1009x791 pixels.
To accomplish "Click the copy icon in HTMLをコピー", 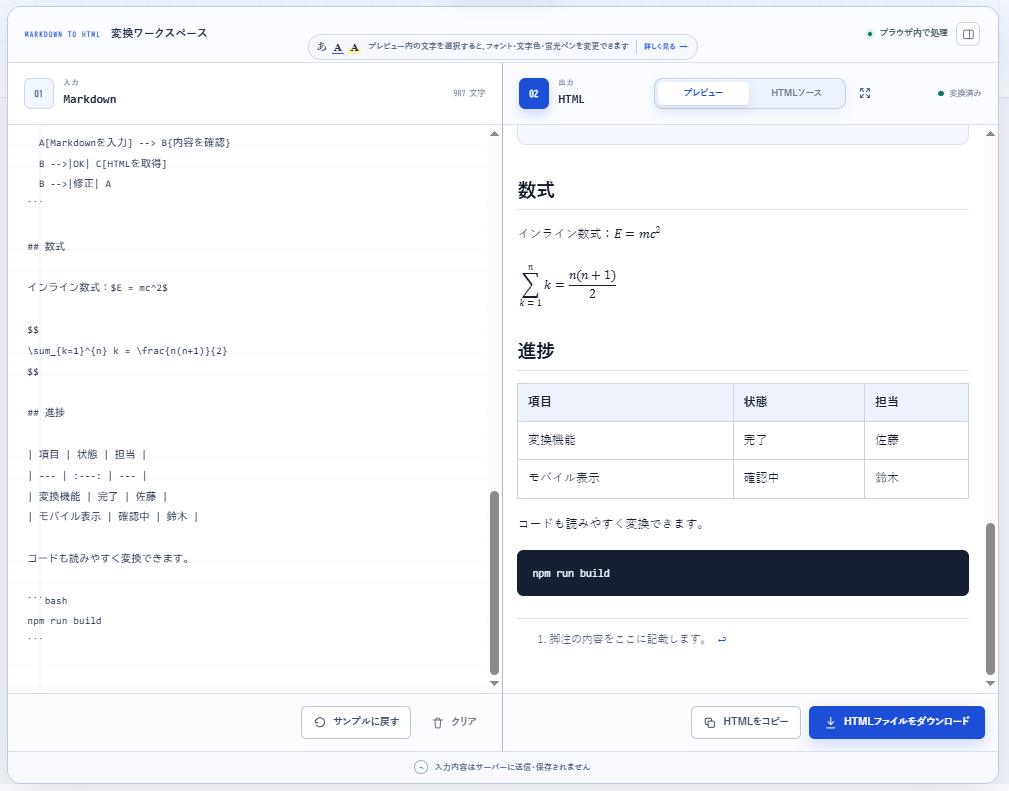I will point(710,722).
